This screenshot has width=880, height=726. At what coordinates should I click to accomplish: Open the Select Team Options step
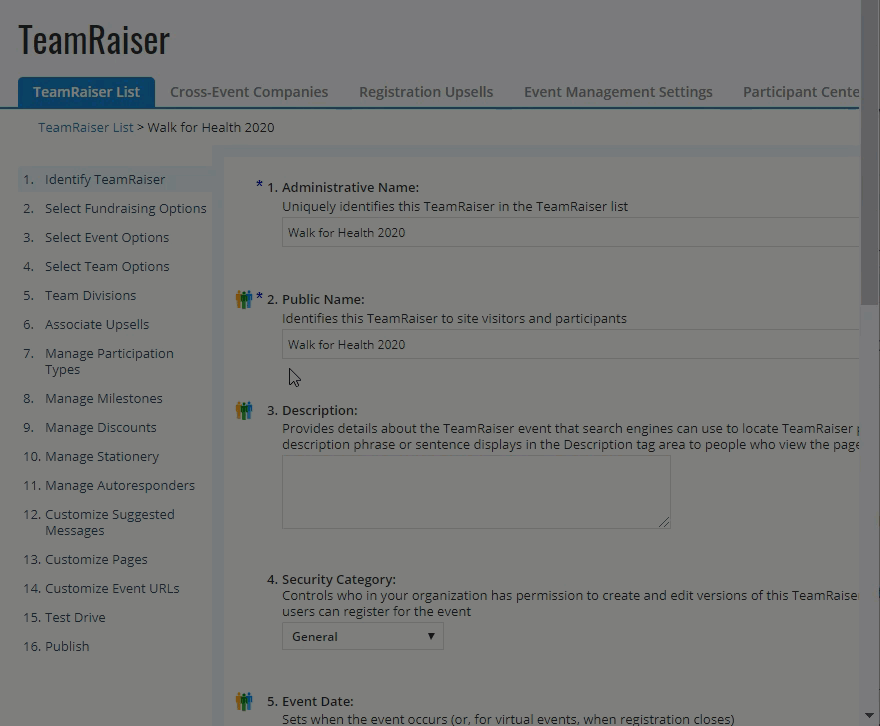click(107, 266)
